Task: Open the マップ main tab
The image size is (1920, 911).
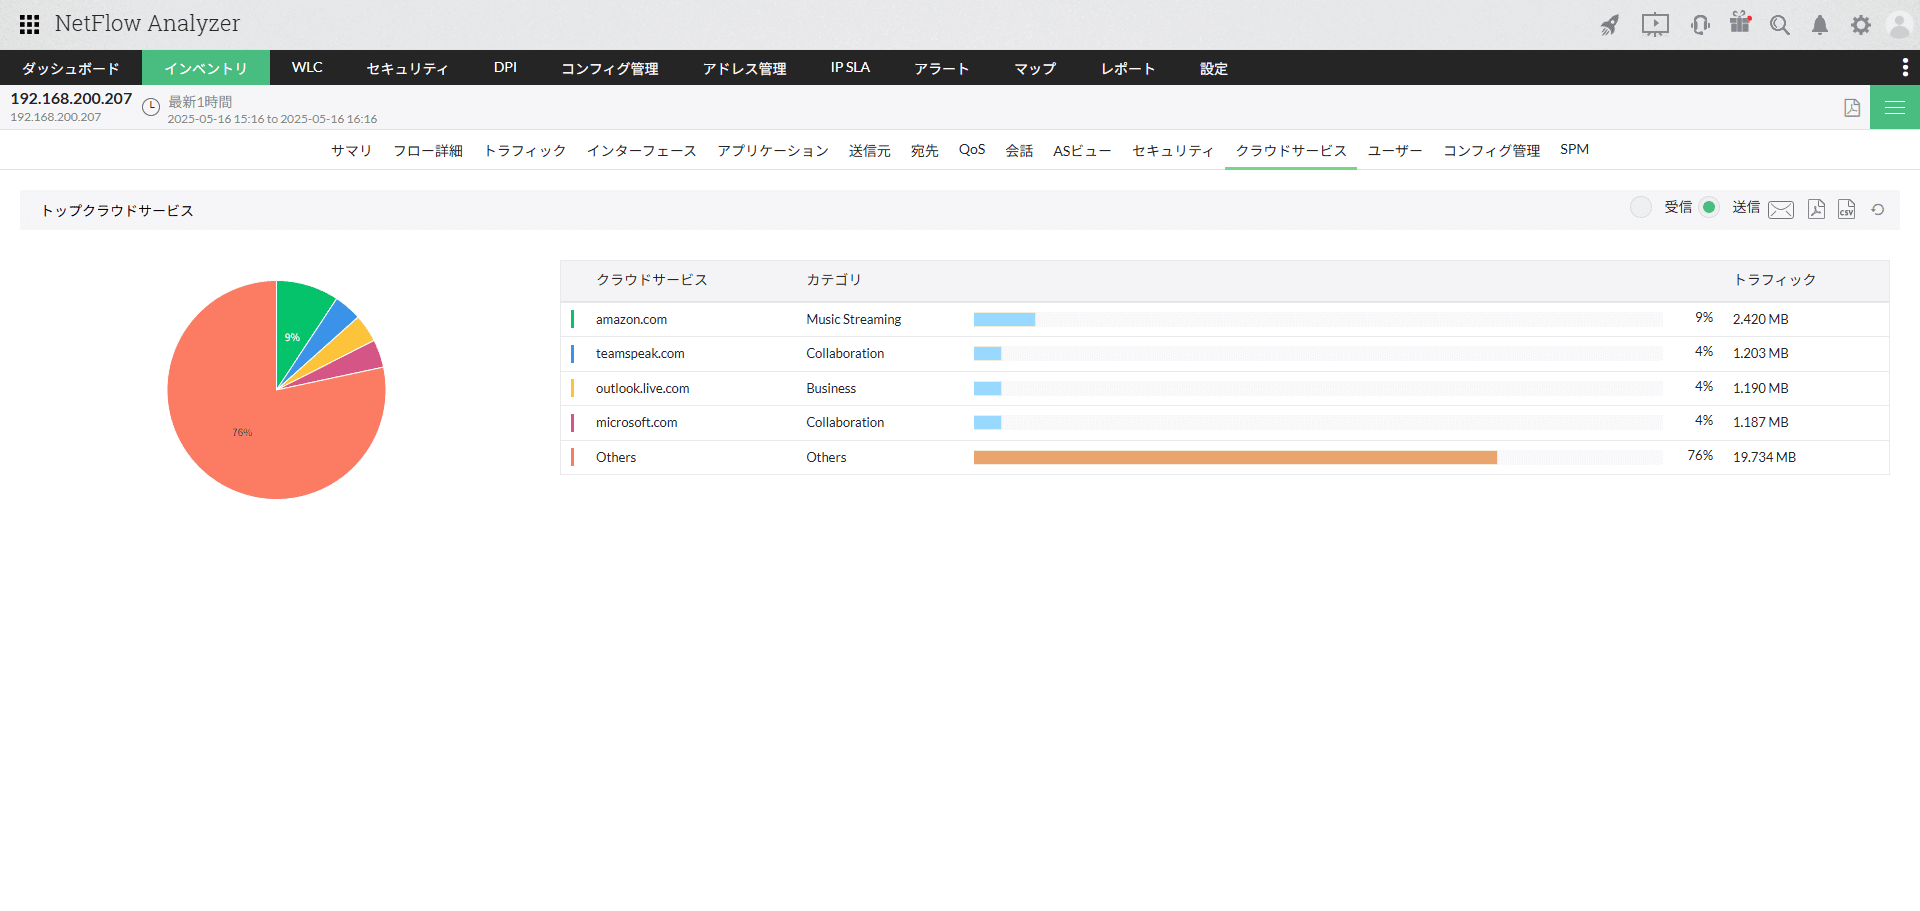Action: [x=1035, y=68]
